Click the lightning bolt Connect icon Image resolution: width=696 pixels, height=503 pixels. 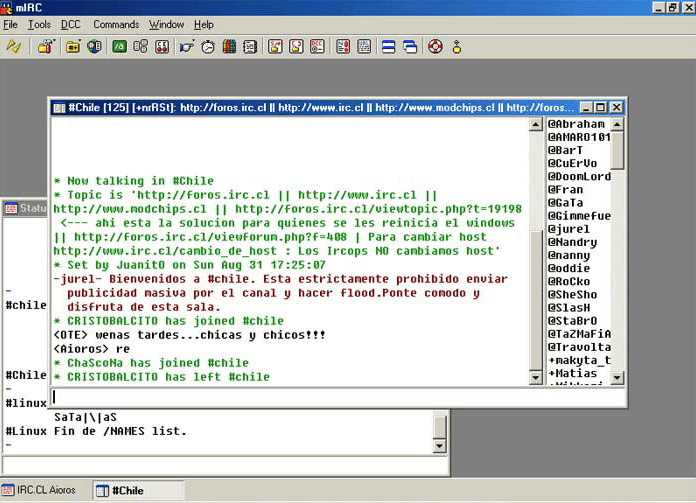pos(14,46)
